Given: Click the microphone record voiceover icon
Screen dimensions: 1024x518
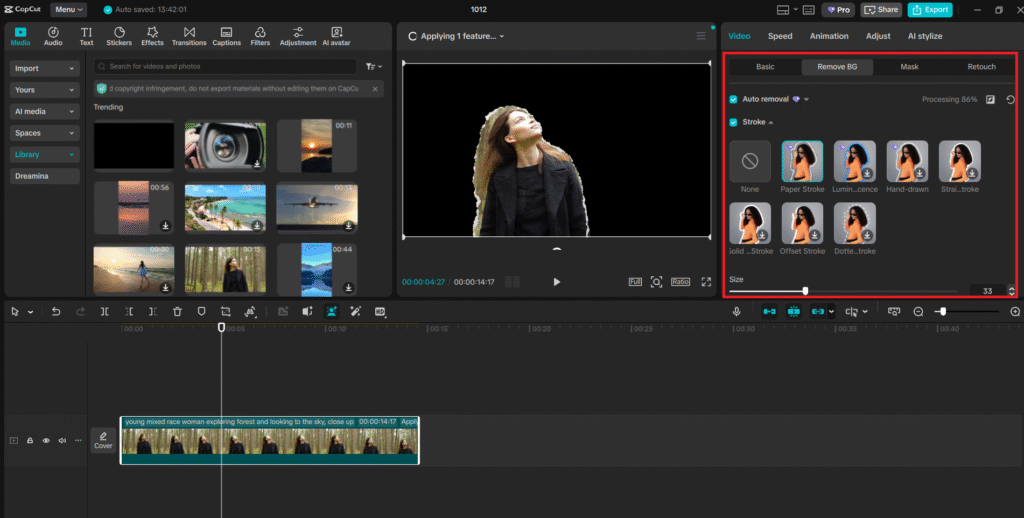Looking at the screenshot, I should pyautogui.click(x=736, y=312).
